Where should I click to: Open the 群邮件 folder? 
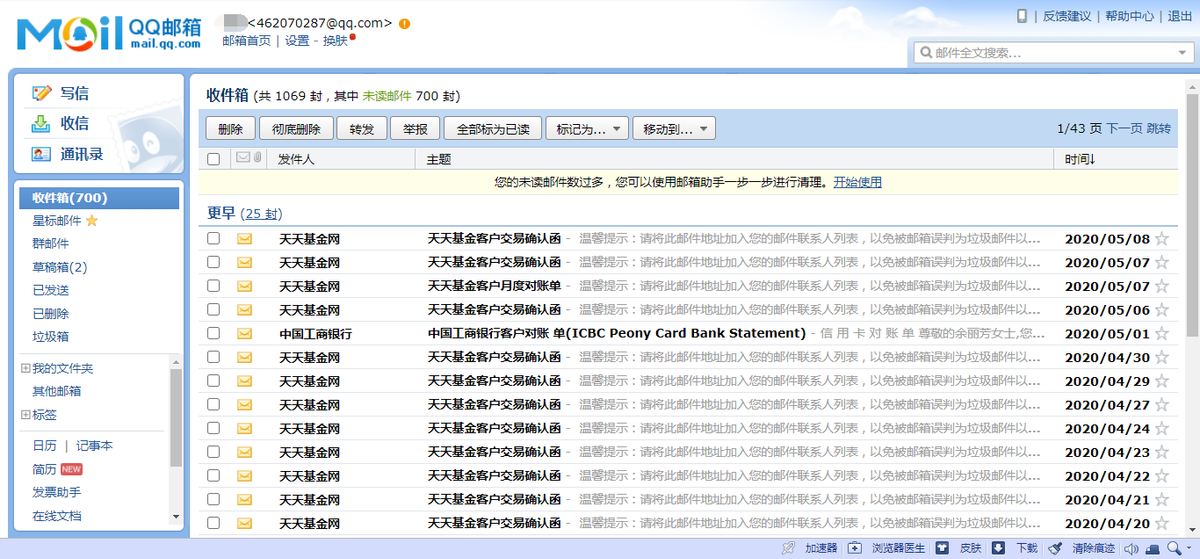click(x=50, y=243)
